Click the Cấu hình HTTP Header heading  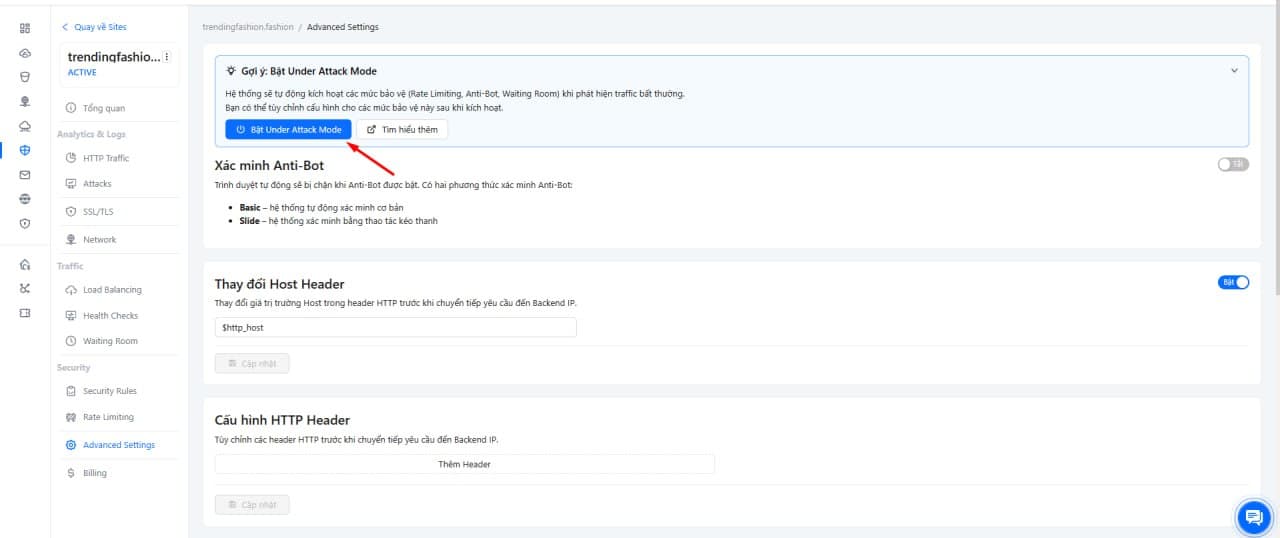coord(282,420)
